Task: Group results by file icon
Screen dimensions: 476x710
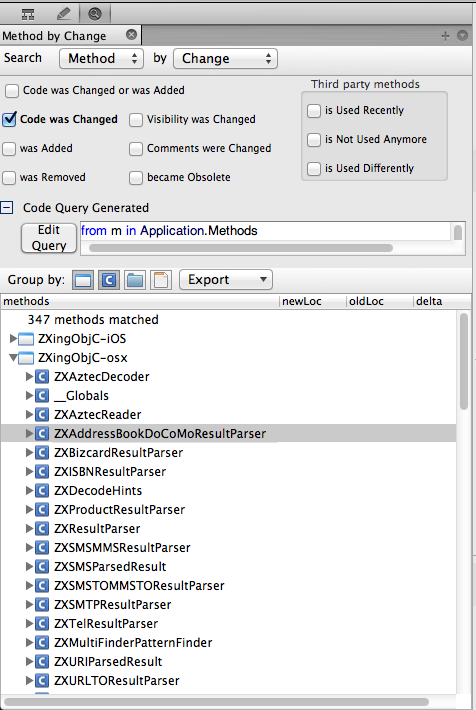Action: 161,280
